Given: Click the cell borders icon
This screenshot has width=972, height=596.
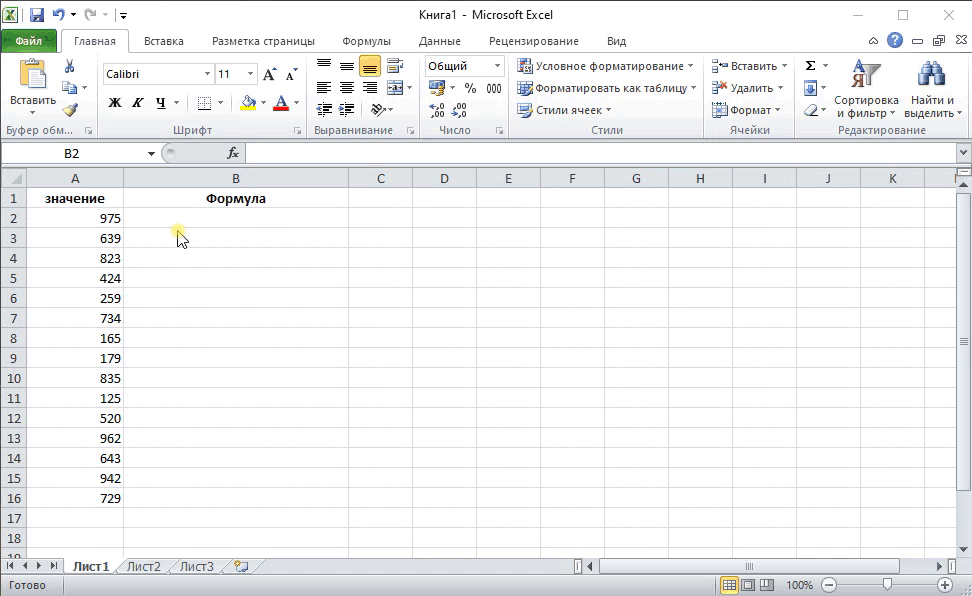Looking at the screenshot, I should 204,103.
